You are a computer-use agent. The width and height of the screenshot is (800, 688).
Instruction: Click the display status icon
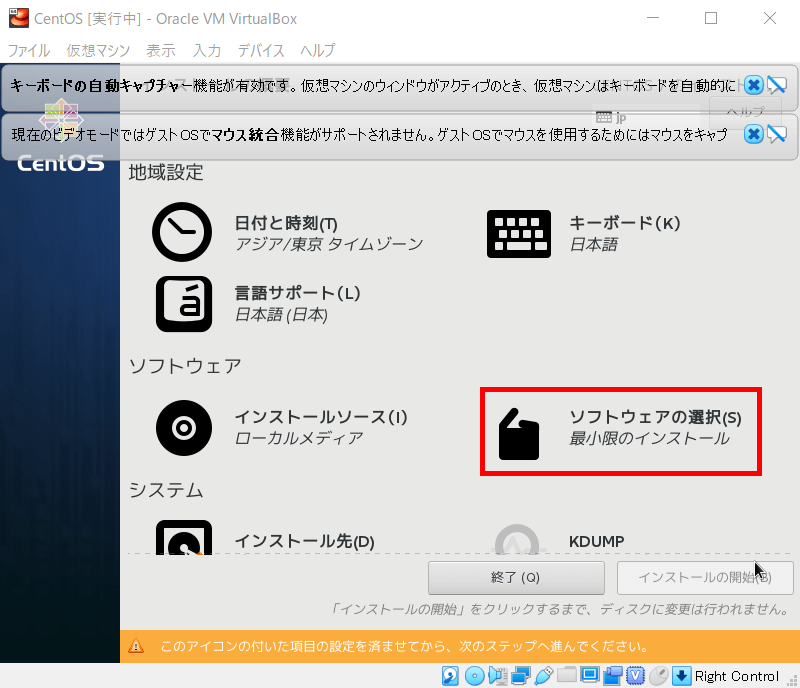pos(590,675)
